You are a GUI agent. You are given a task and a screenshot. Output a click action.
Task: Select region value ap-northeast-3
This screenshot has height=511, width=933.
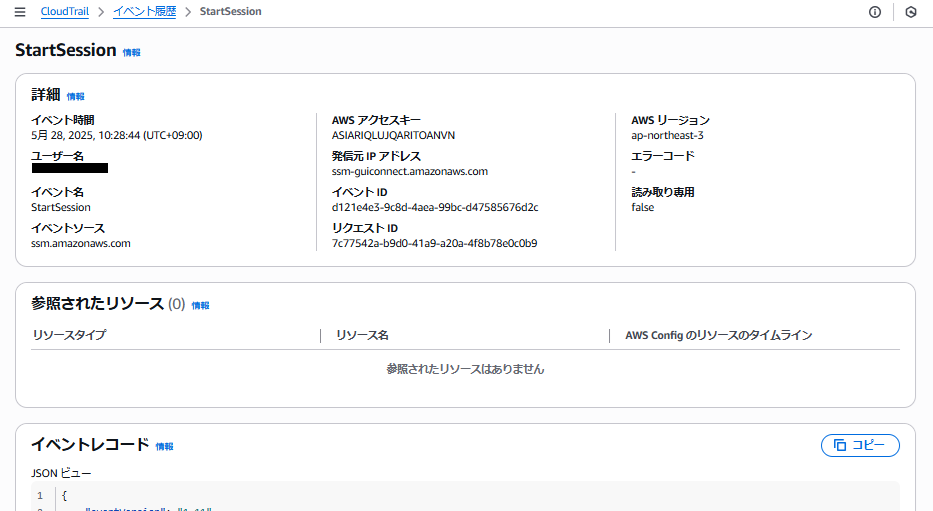tap(667, 136)
